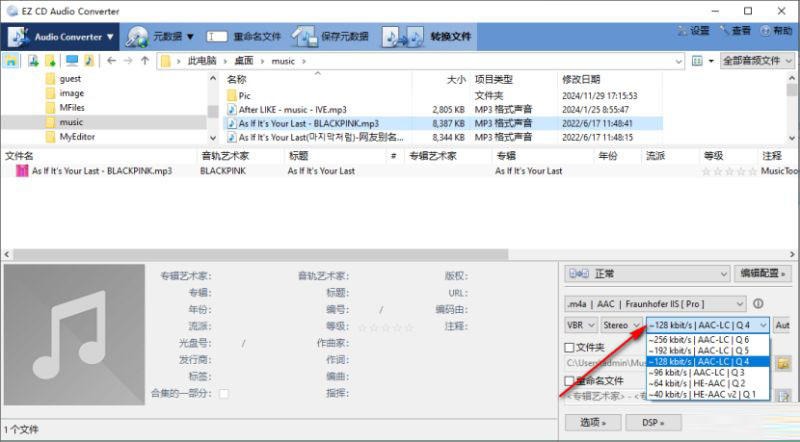Click the encoder info icon

(758, 304)
